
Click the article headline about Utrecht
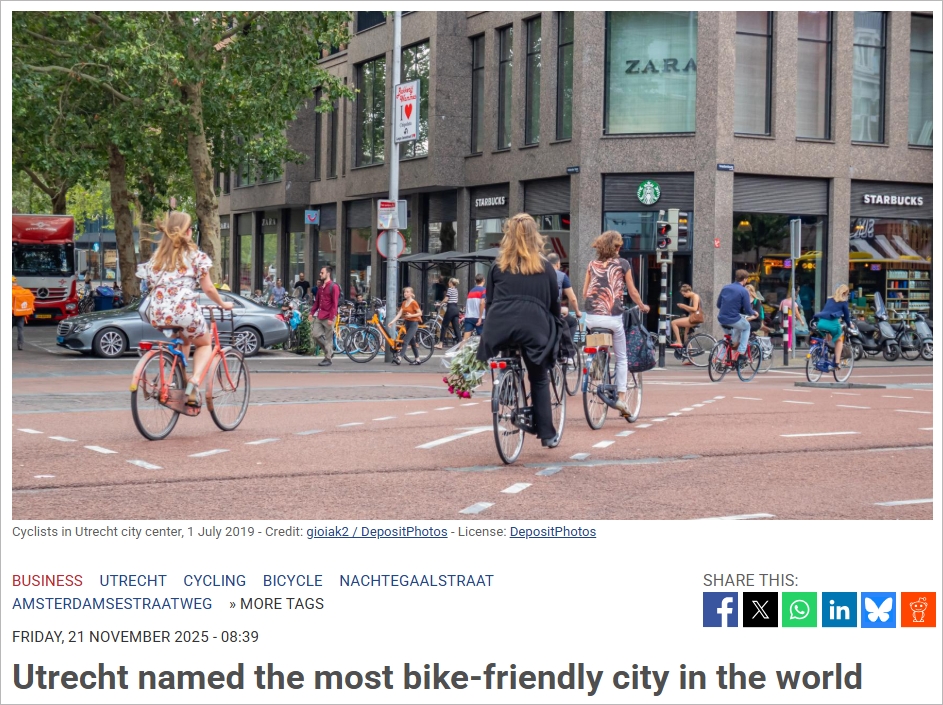(437, 677)
